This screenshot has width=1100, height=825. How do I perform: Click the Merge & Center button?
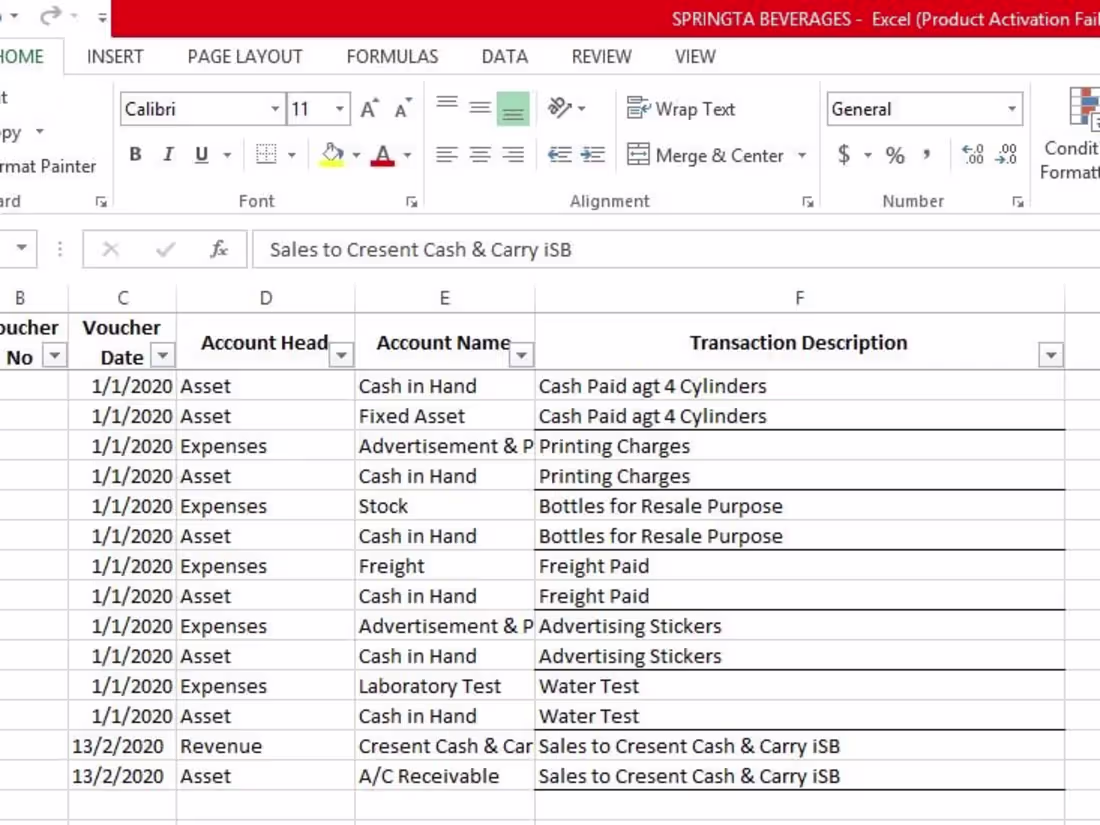tap(705, 154)
